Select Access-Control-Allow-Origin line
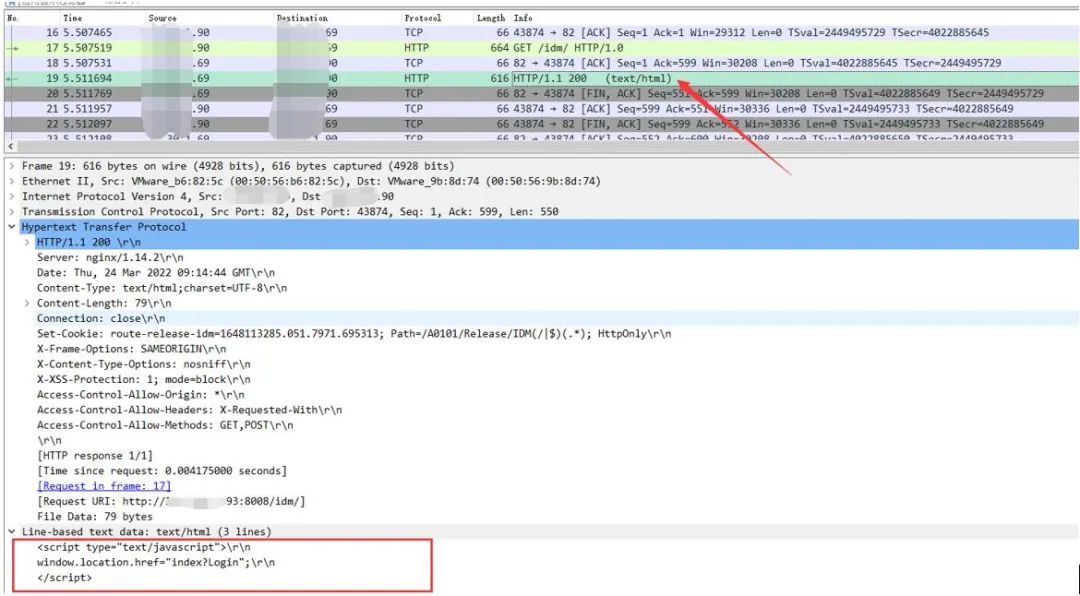 [141, 394]
